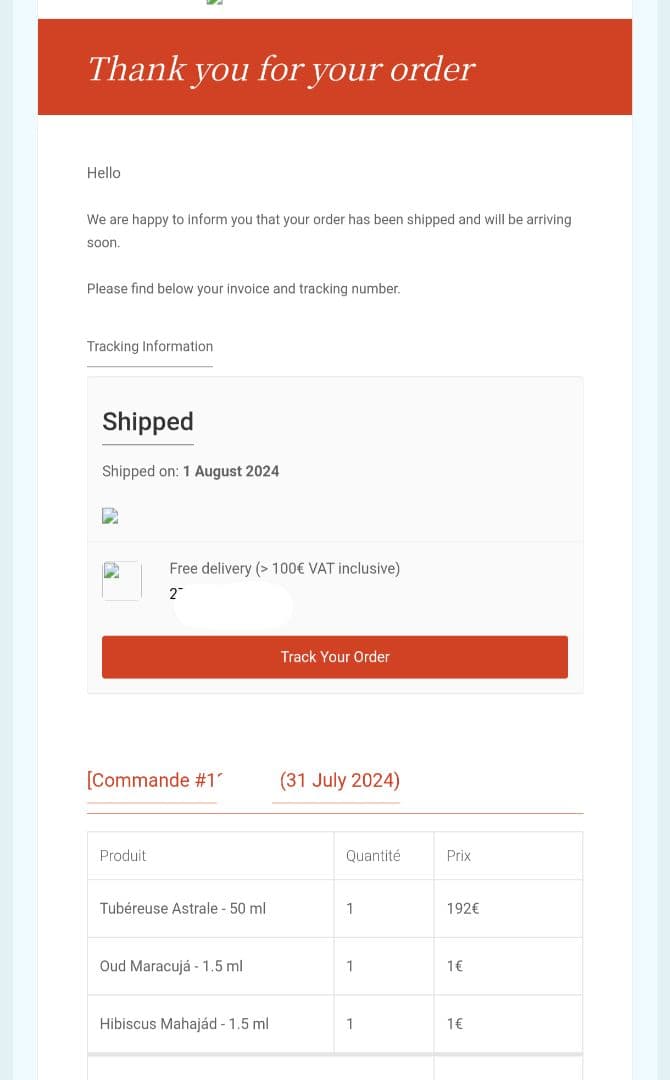The height and width of the screenshot is (1080, 670).
Task: Click the Quantité column header
Action: pyautogui.click(x=373, y=856)
